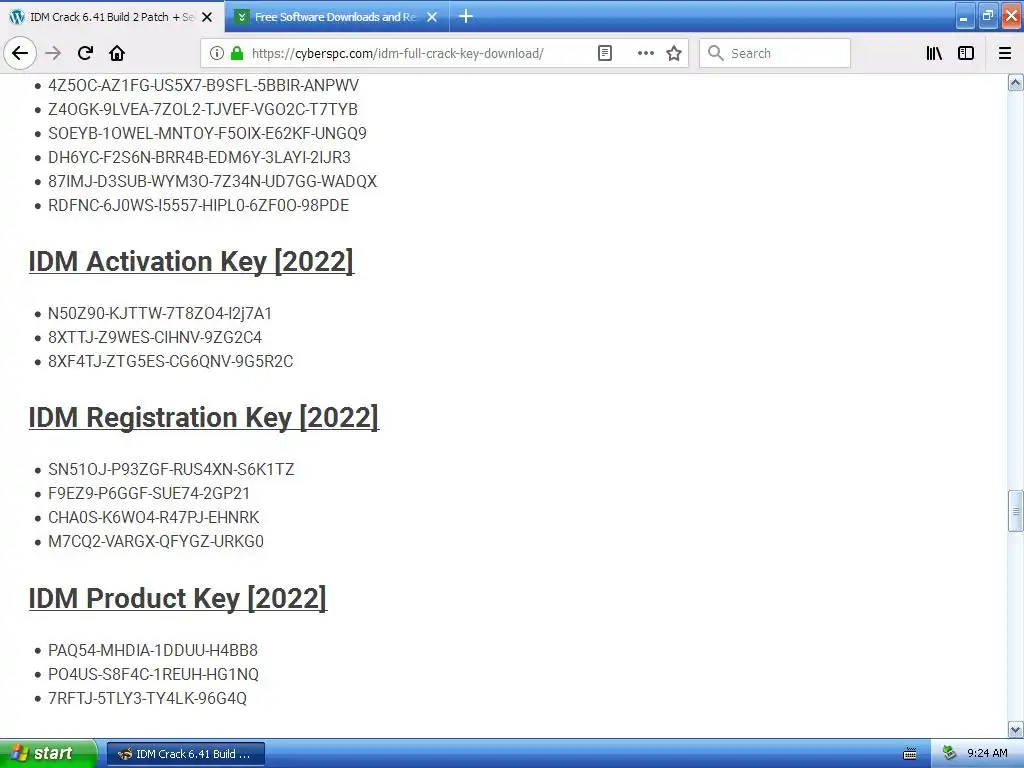Show sidebars icon in toolbar
The height and width of the screenshot is (768, 1024).
pyautogui.click(x=966, y=53)
